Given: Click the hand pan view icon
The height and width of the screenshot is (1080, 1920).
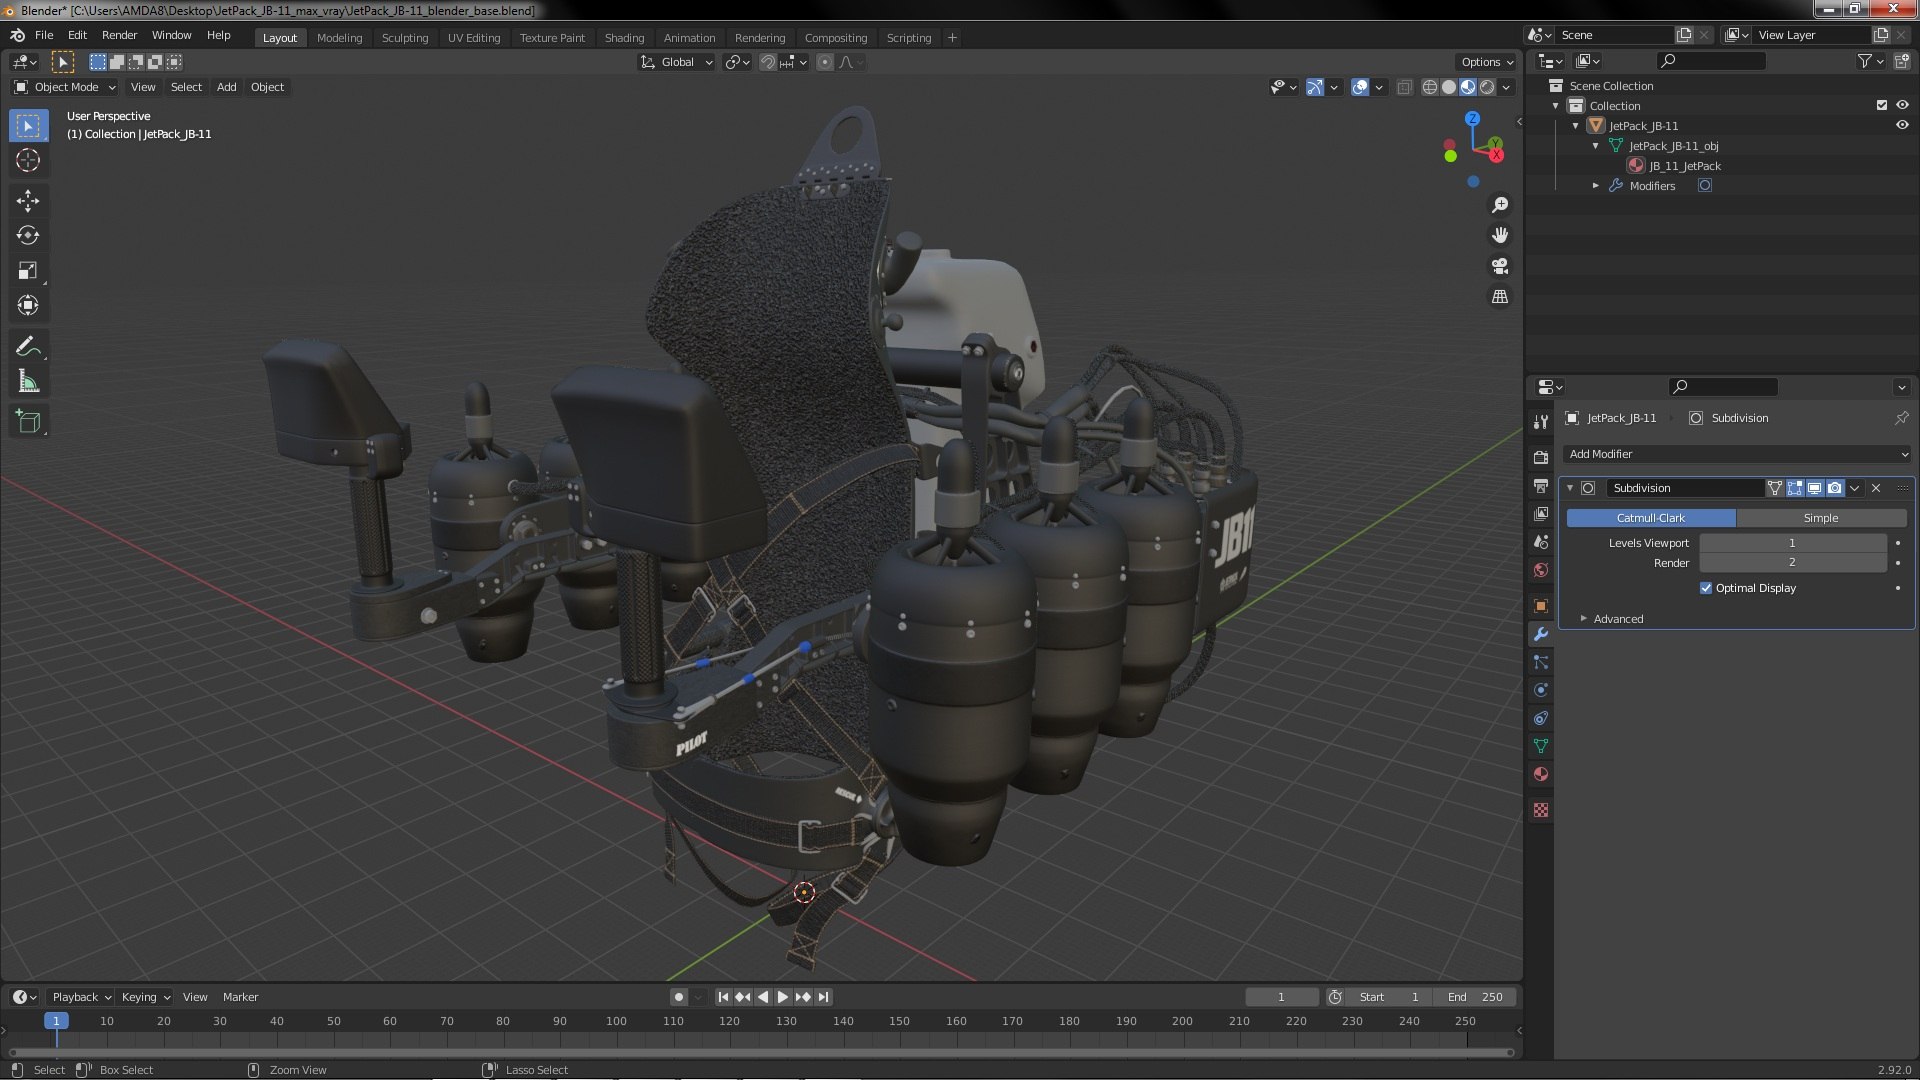Looking at the screenshot, I should (x=1500, y=235).
